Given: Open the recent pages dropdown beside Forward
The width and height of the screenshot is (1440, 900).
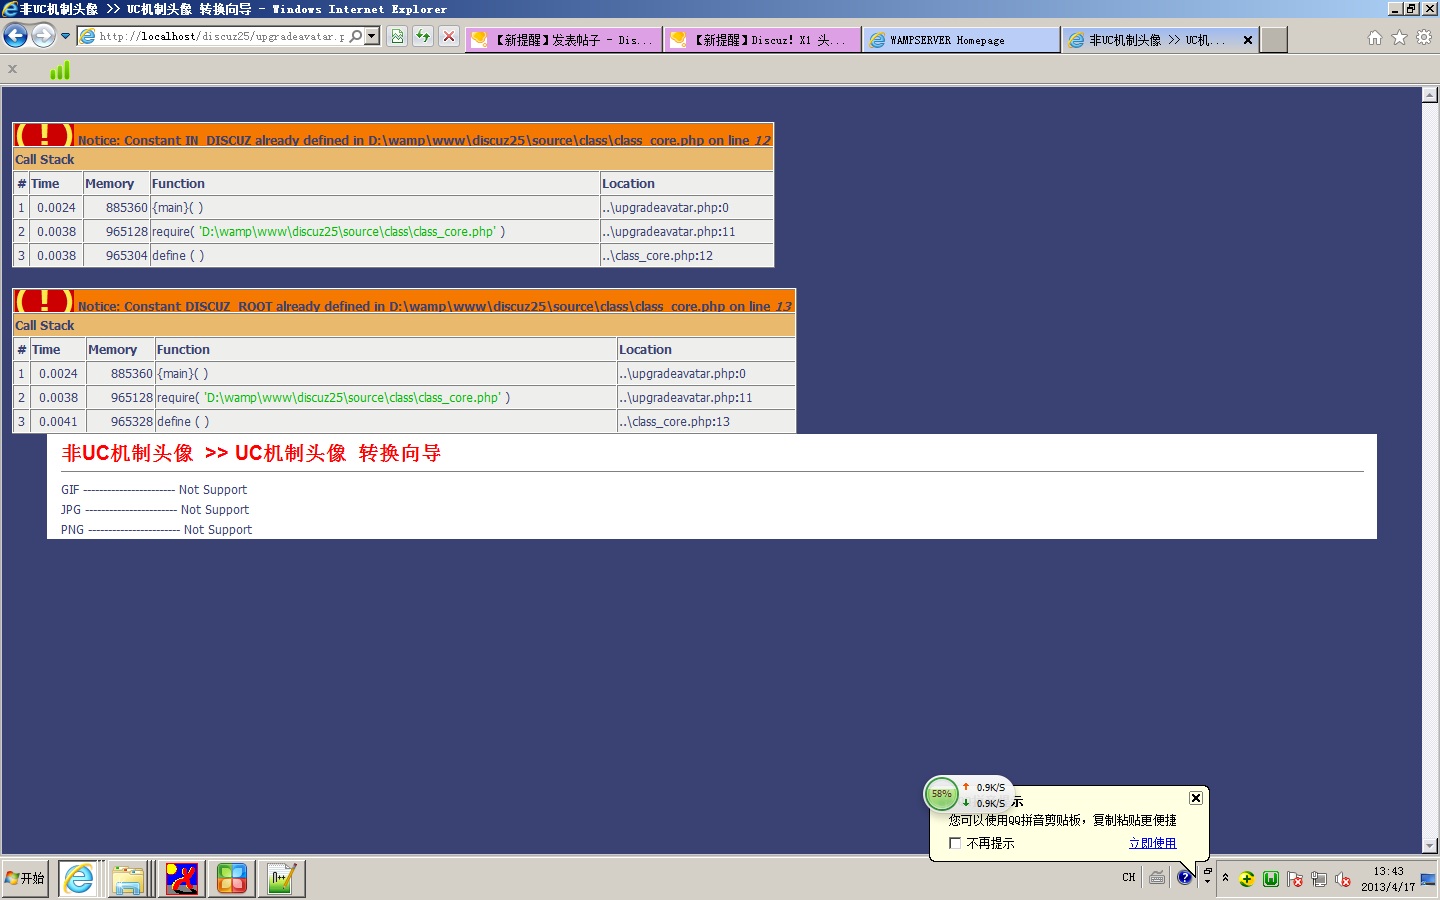Looking at the screenshot, I should [66, 37].
